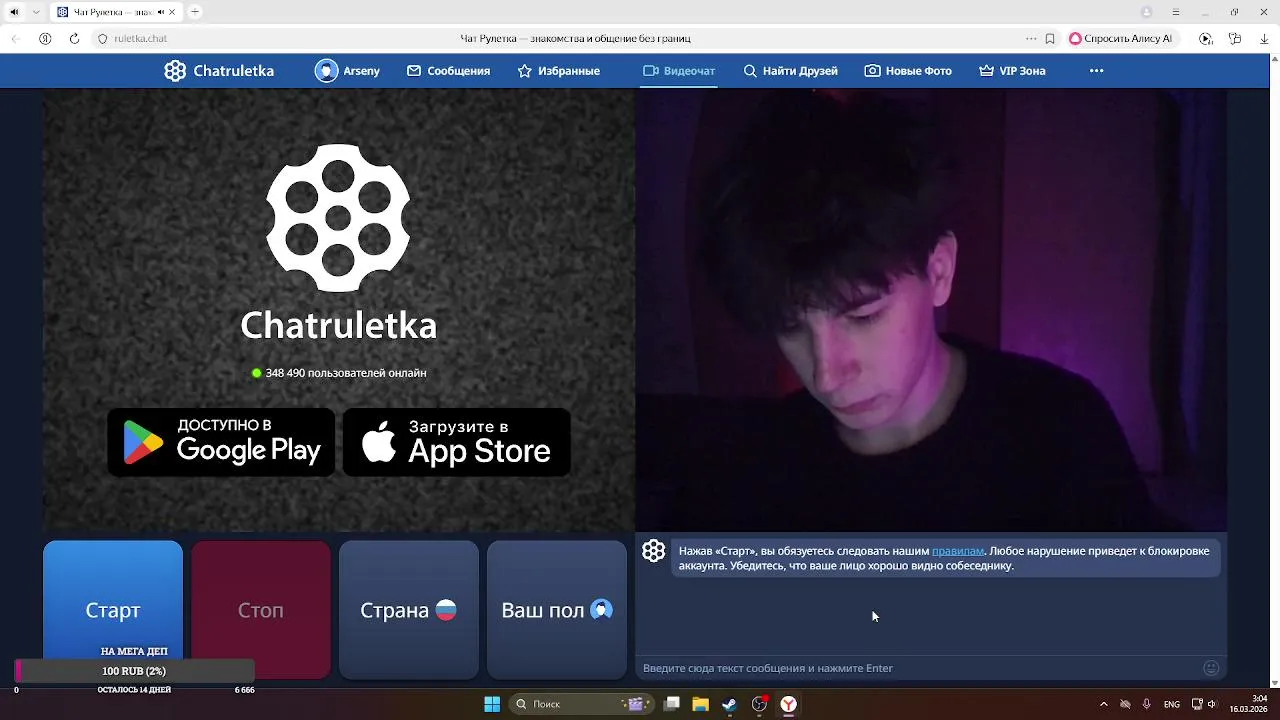Open the Arseny profile menu
The width and height of the screenshot is (1280, 720).
click(x=347, y=71)
